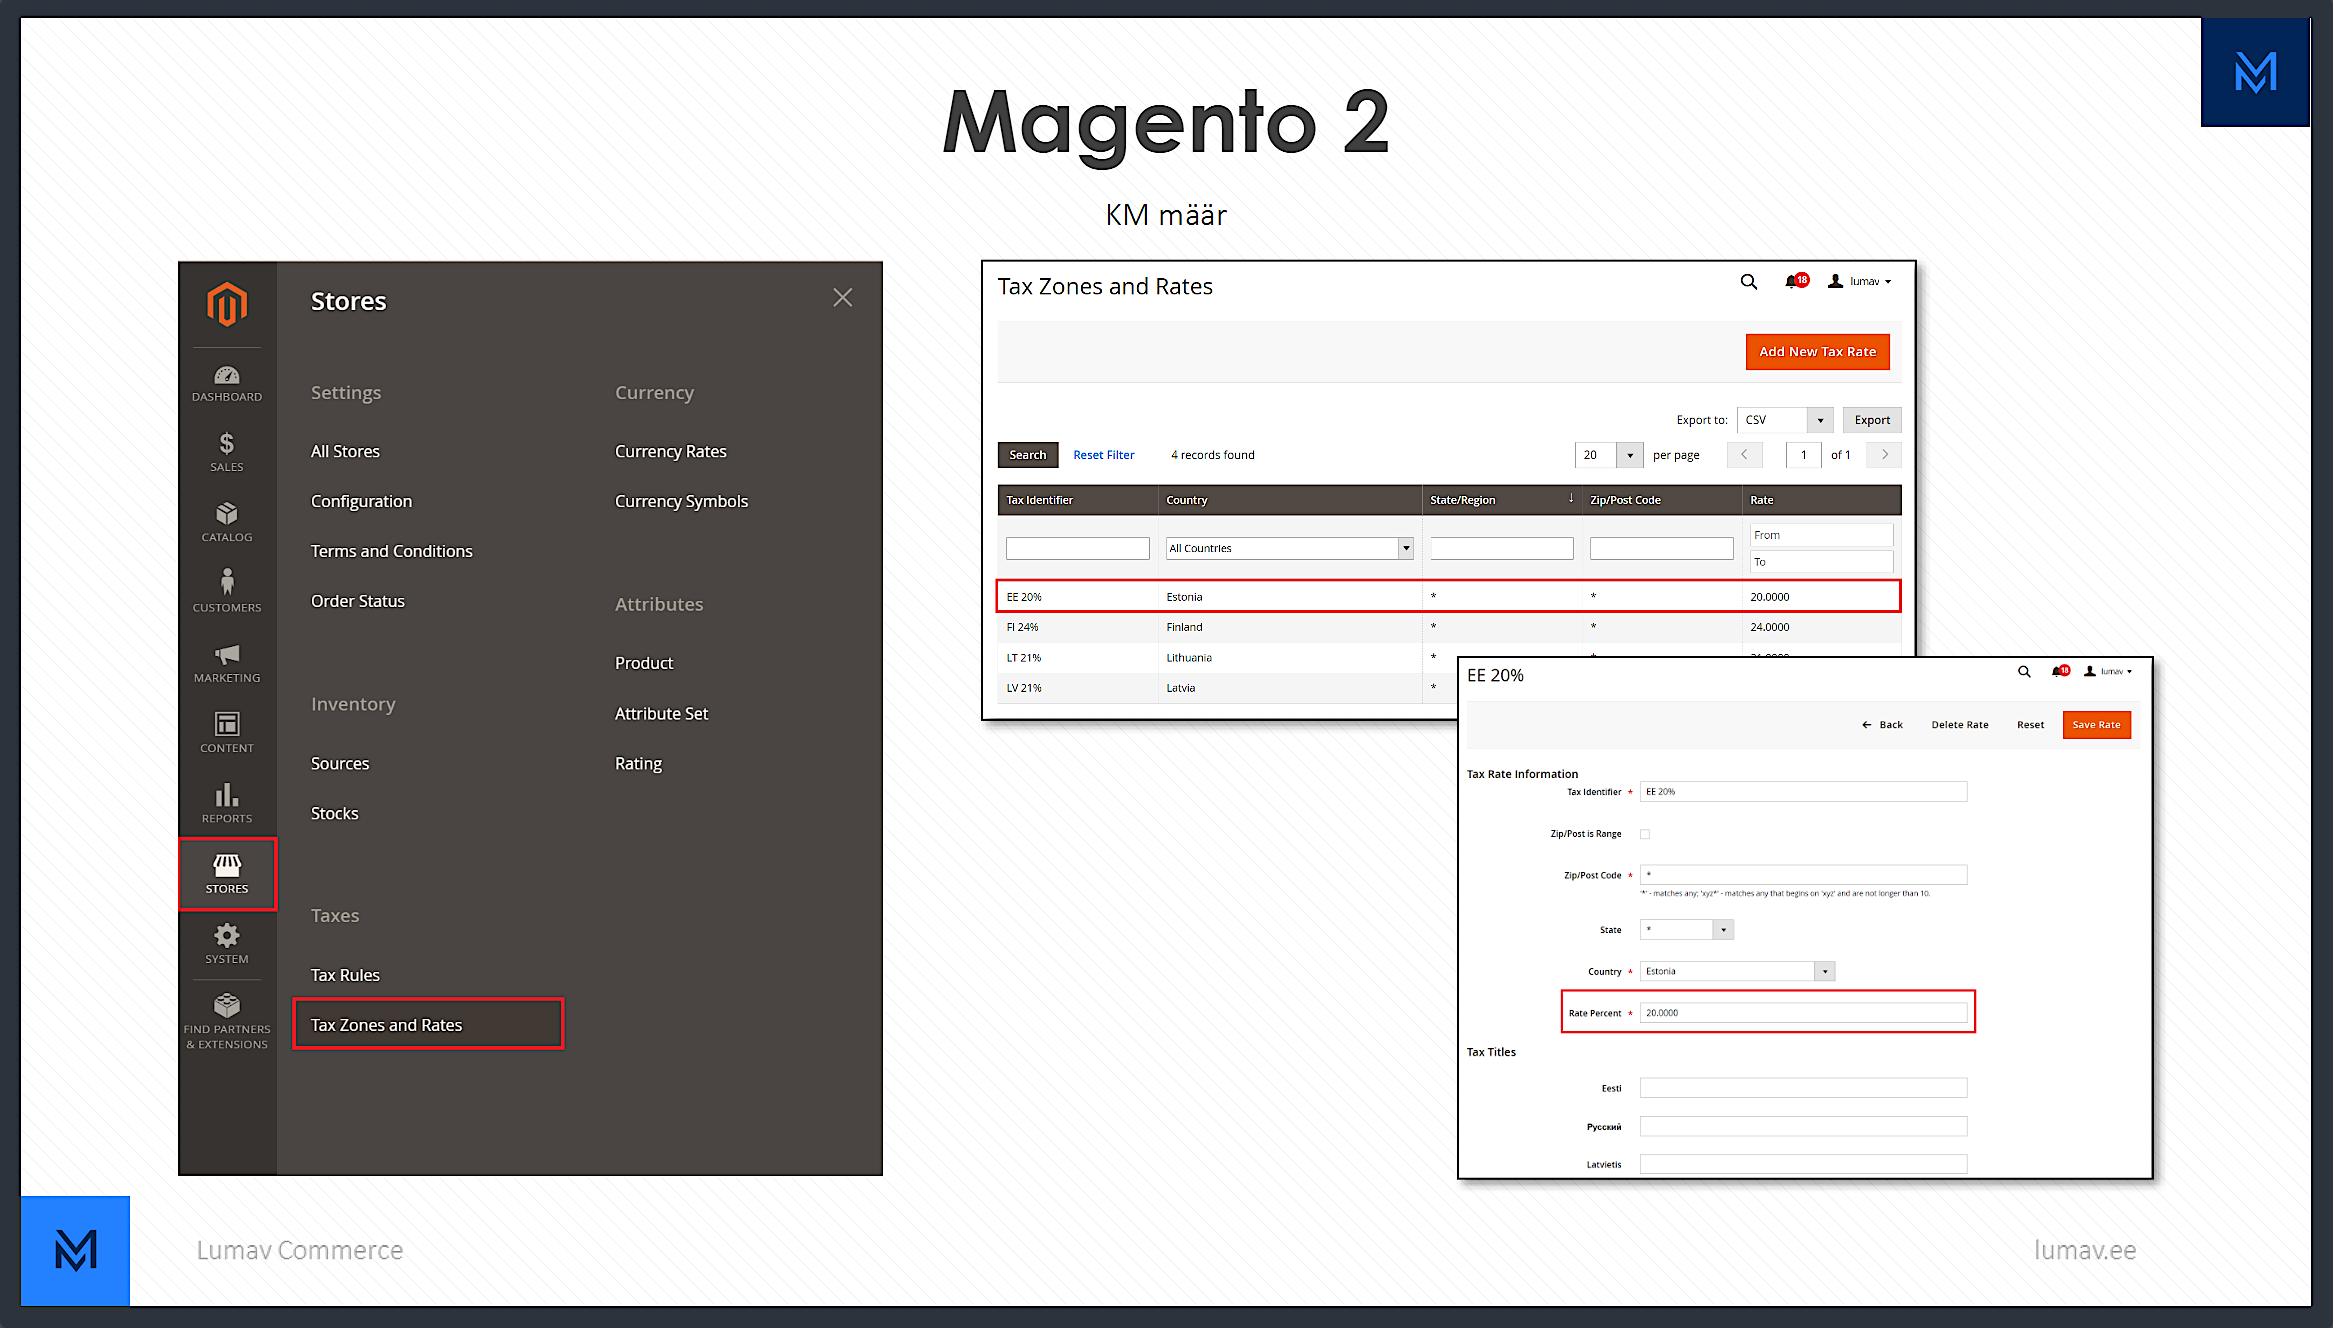
Task: Click the search icon in EE 20% window
Action: 2024,672
